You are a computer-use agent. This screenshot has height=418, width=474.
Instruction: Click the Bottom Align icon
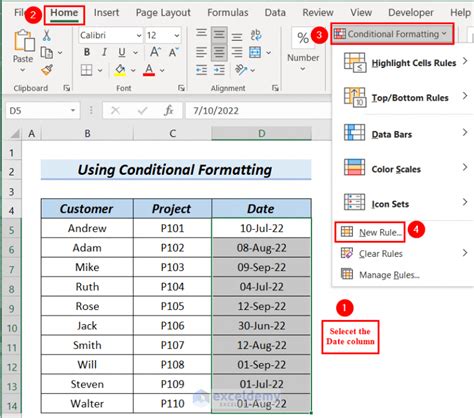coord(237,36)
